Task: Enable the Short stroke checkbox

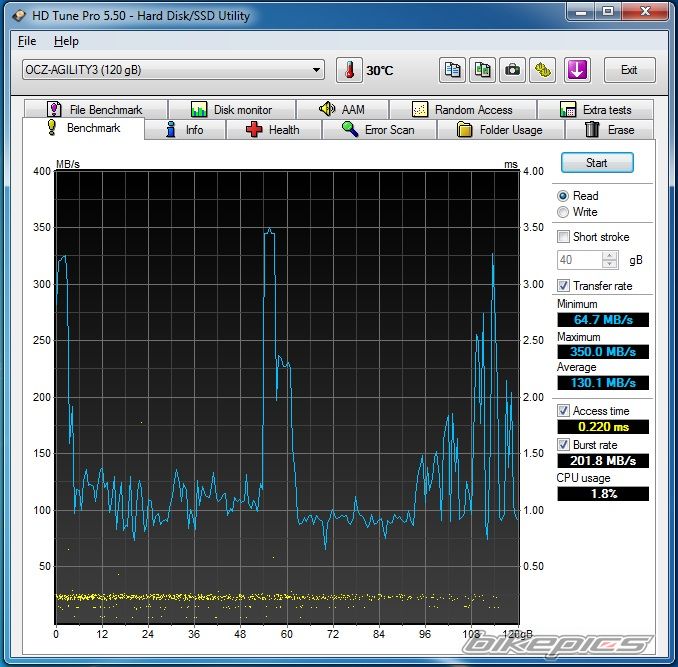Action: 564,237
